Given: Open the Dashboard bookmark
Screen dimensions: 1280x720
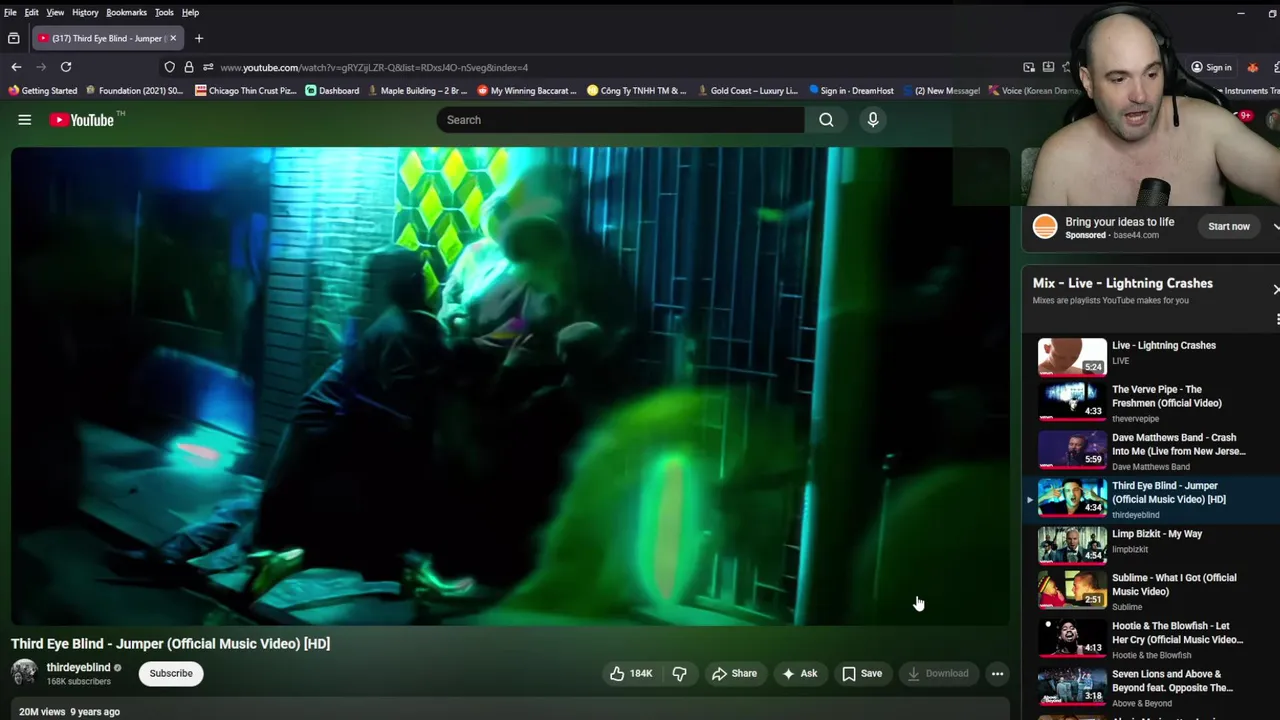Looking at the screenshot, I should 332,90.
